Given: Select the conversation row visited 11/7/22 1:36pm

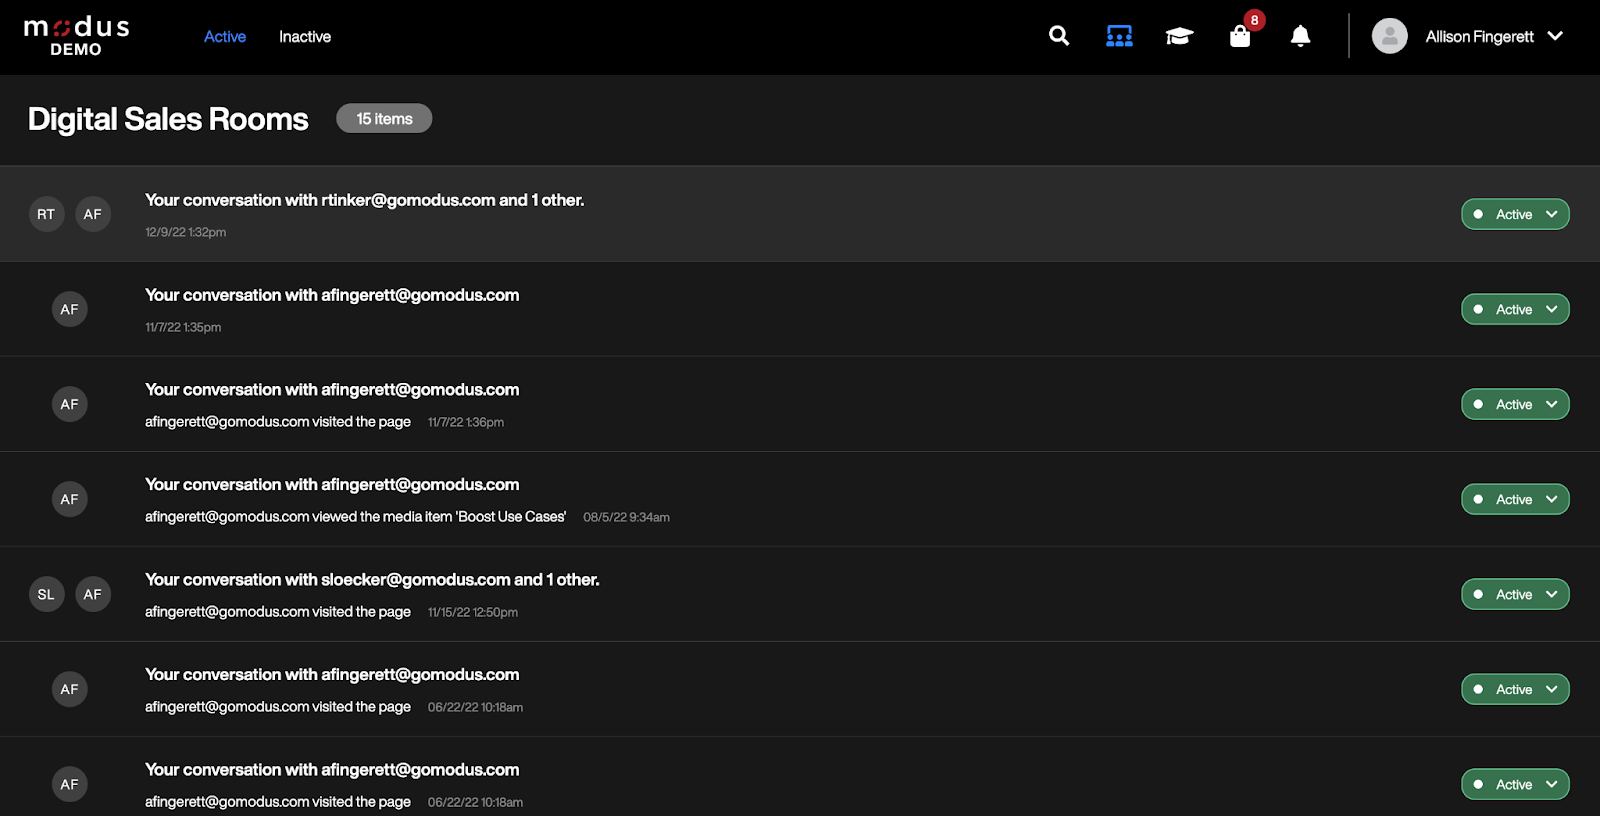Looking at the screenshot, I should click(x=332, y=391).
